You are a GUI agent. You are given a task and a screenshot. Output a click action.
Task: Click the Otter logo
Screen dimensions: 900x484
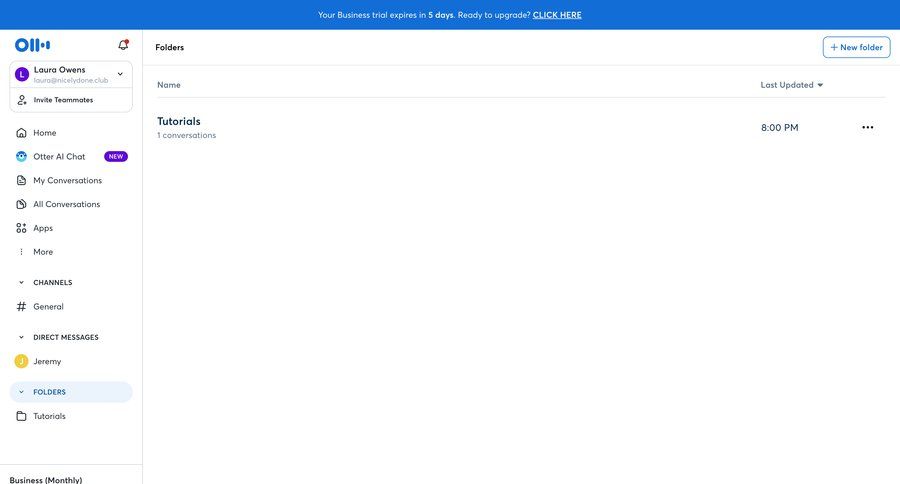tap(32, 45)
